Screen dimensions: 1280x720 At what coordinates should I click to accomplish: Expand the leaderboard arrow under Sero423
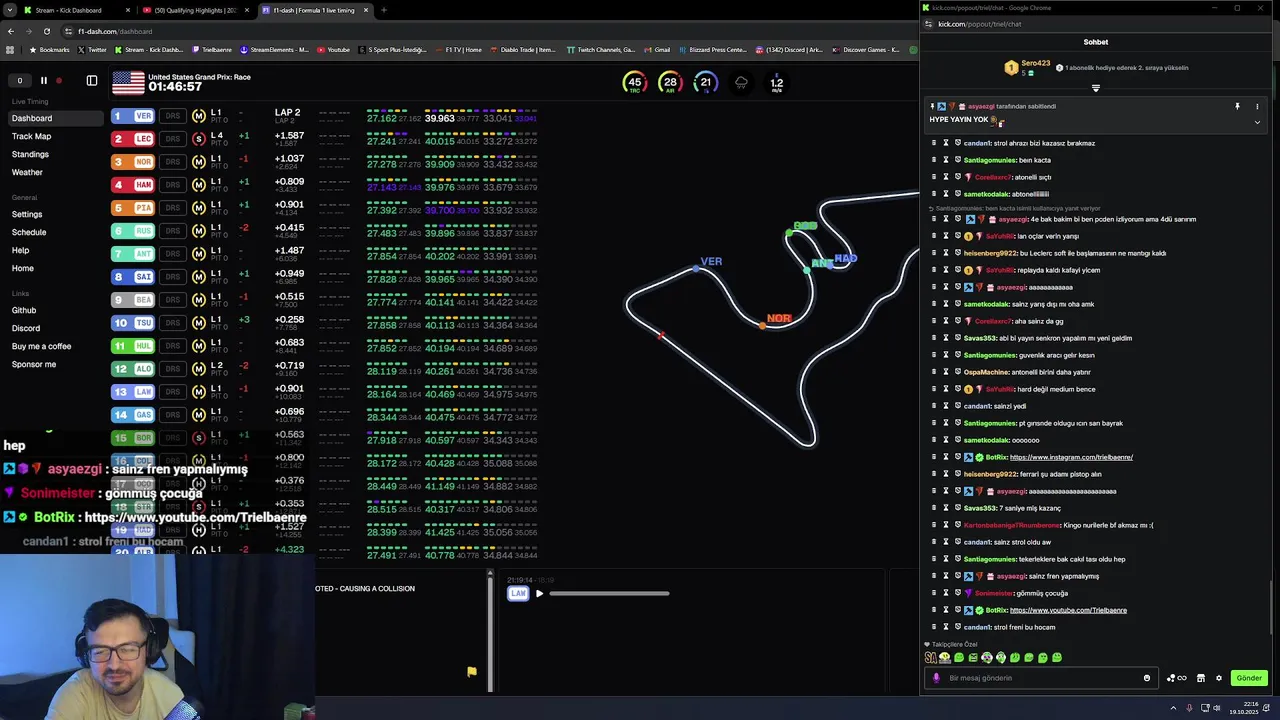click(1096, 88)
